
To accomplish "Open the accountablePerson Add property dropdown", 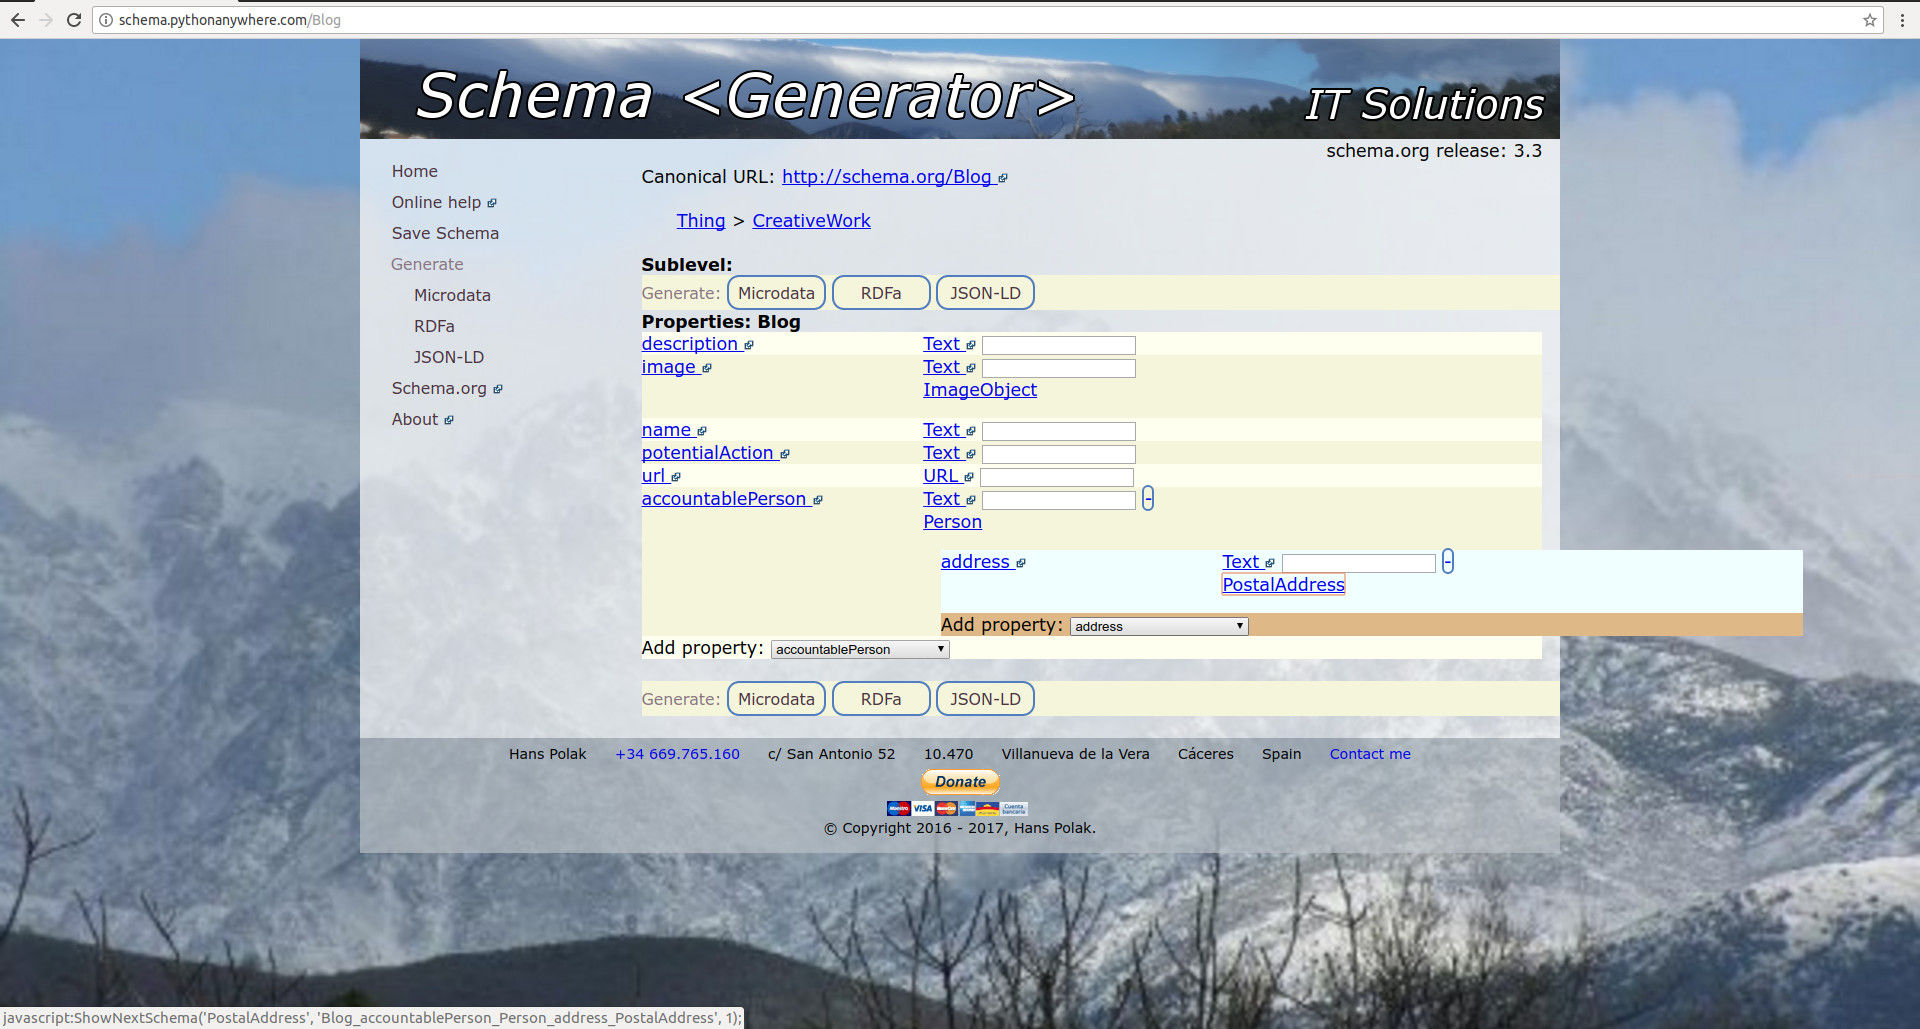I will [x=860, y=650].
